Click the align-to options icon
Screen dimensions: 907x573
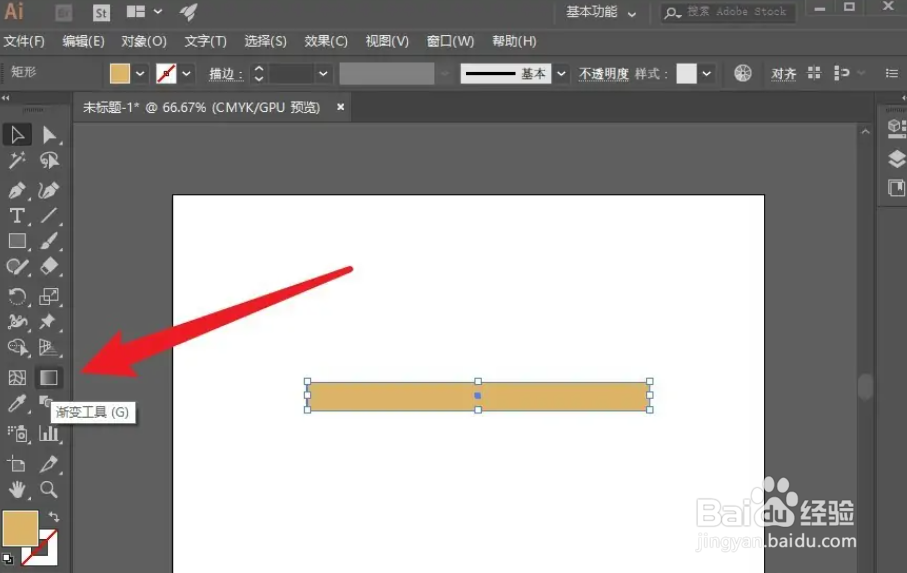[x=842, y=73]
